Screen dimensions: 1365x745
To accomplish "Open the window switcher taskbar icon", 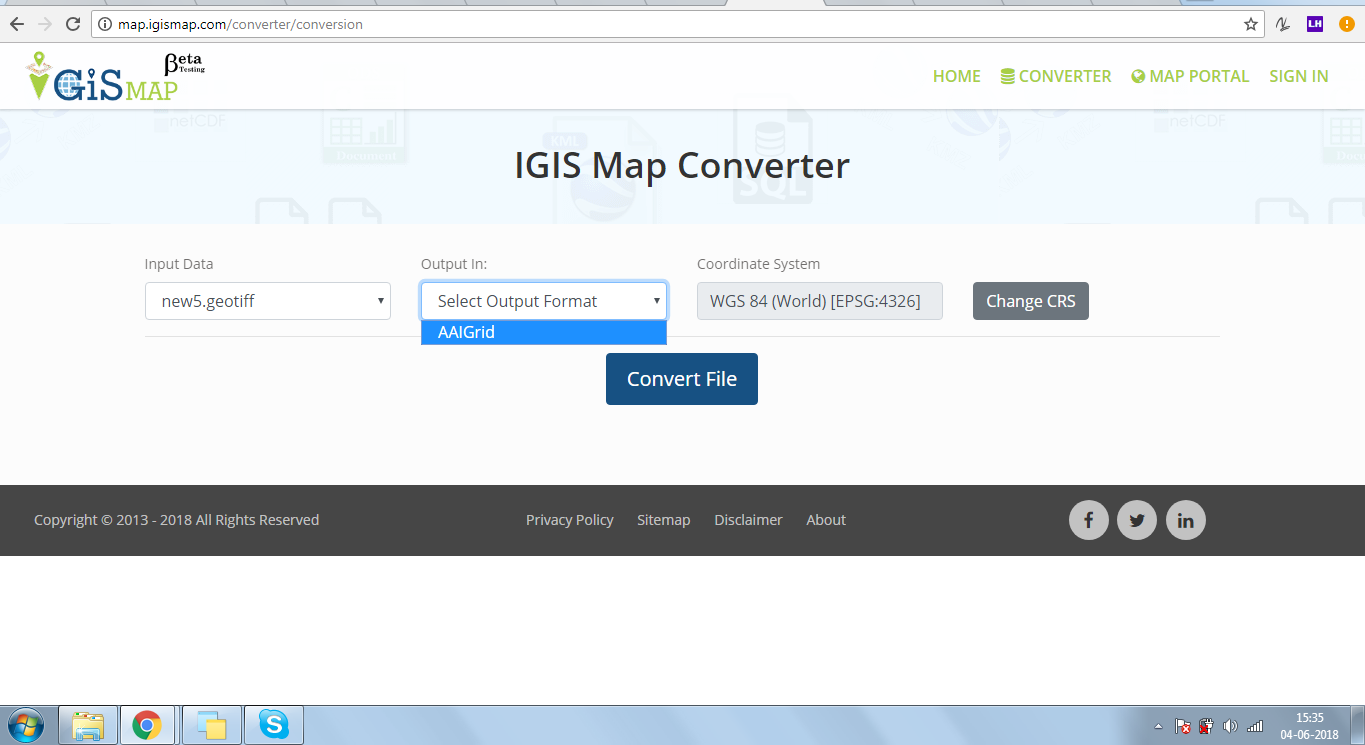I will (211, 724).
